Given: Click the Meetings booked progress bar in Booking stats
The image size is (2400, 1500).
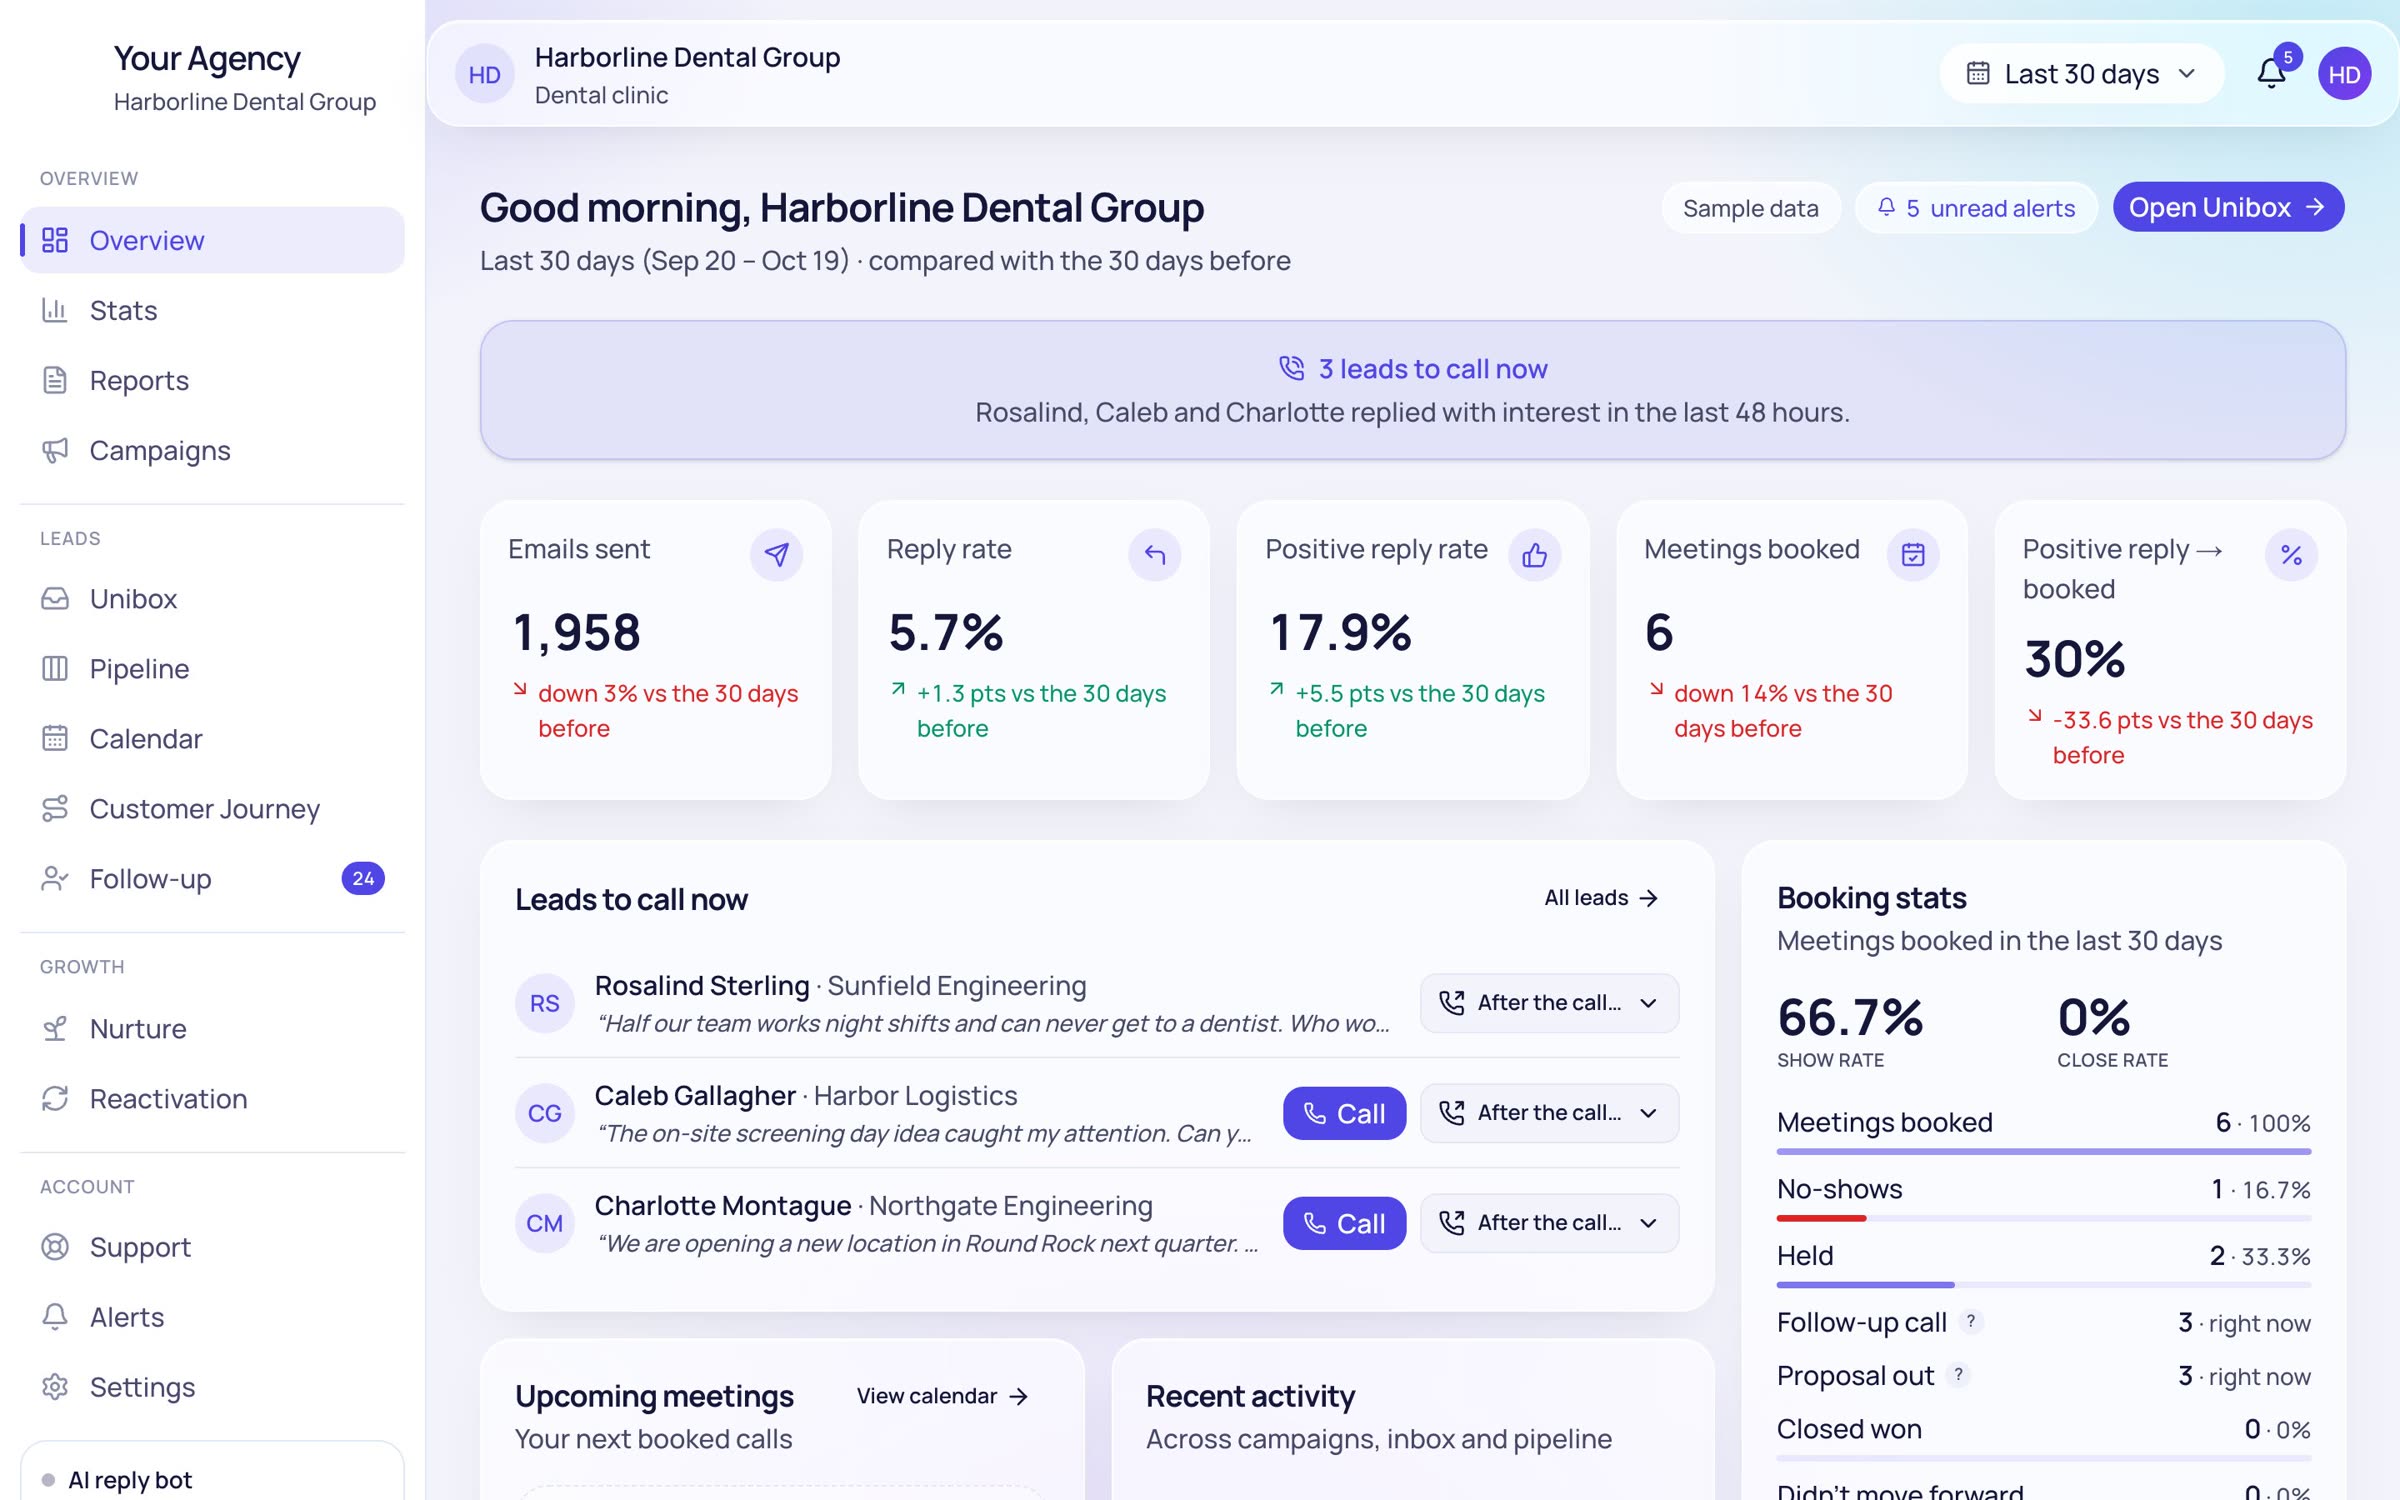Looking at the screenshot, I should (x=2043, y=1151).
